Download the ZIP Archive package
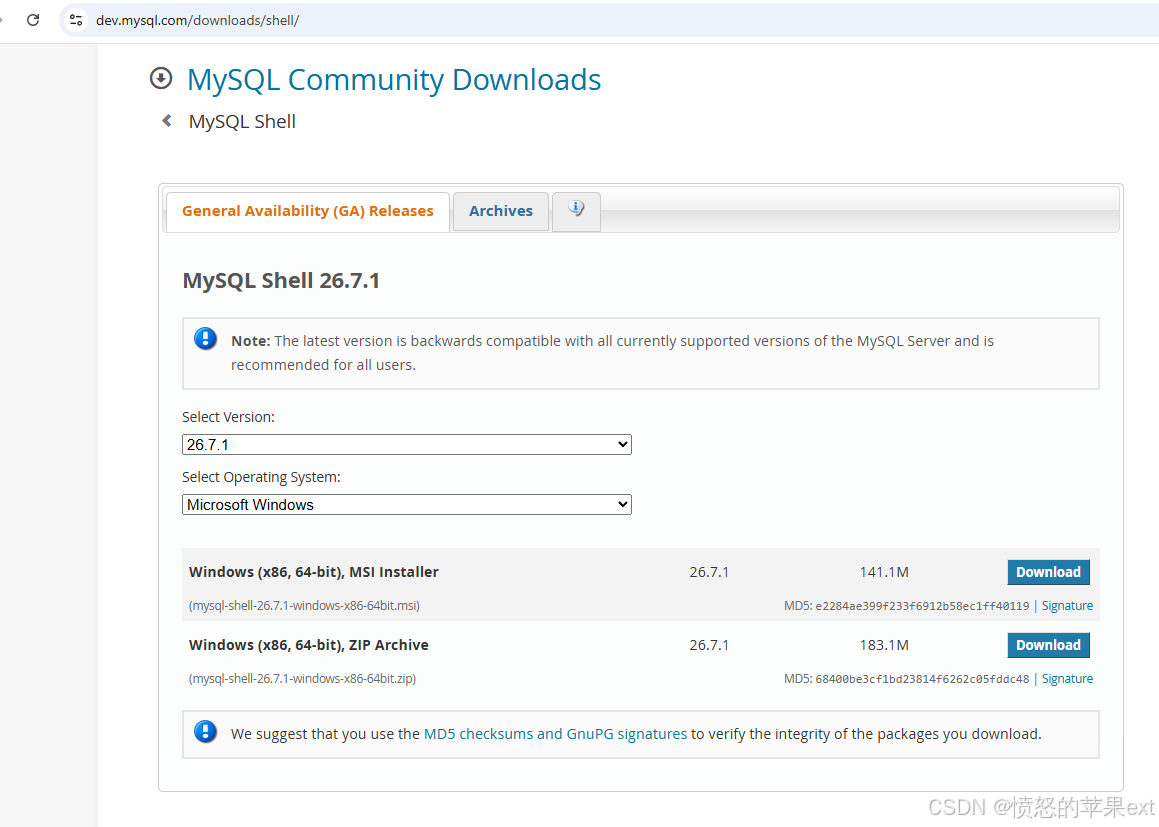Image resolution: width=1159 pixels, height=827 pixels. coord(1048,645)
